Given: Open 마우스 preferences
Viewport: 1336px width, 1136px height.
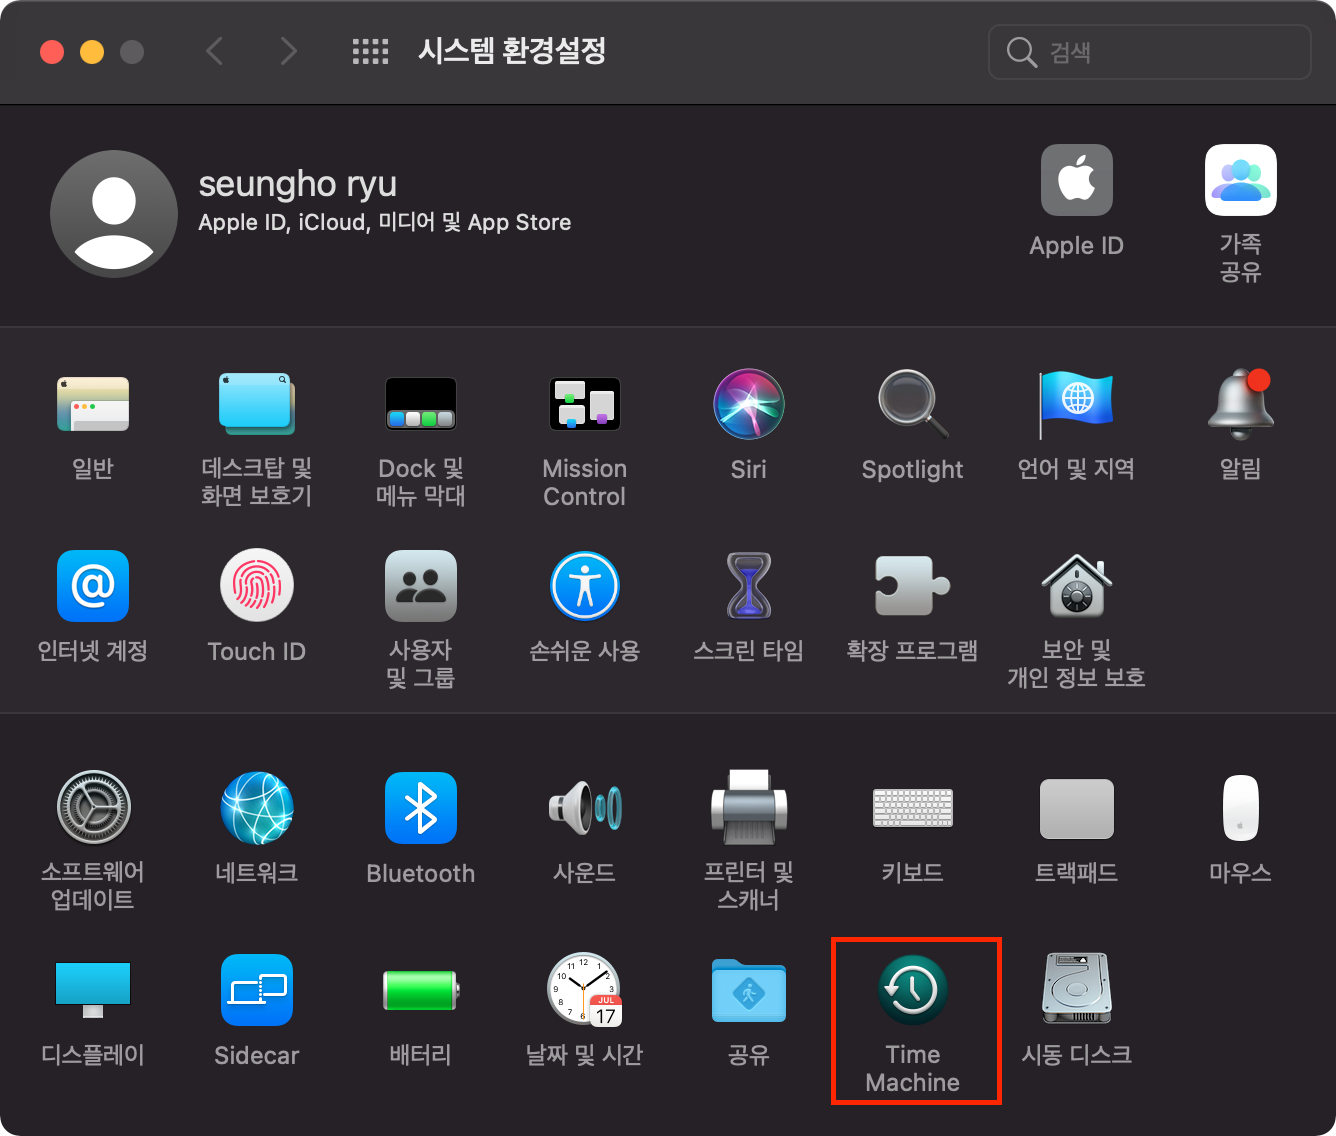Looking at the screenshot, I should [x=1241, y=808].
